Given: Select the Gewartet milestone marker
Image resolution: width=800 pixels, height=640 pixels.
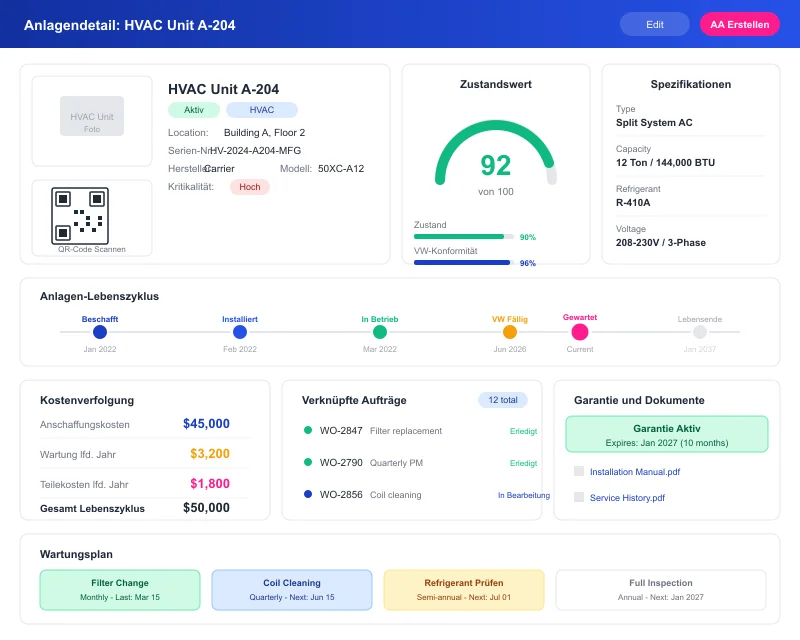Looking at the screenshot, I should click(580, 331).
